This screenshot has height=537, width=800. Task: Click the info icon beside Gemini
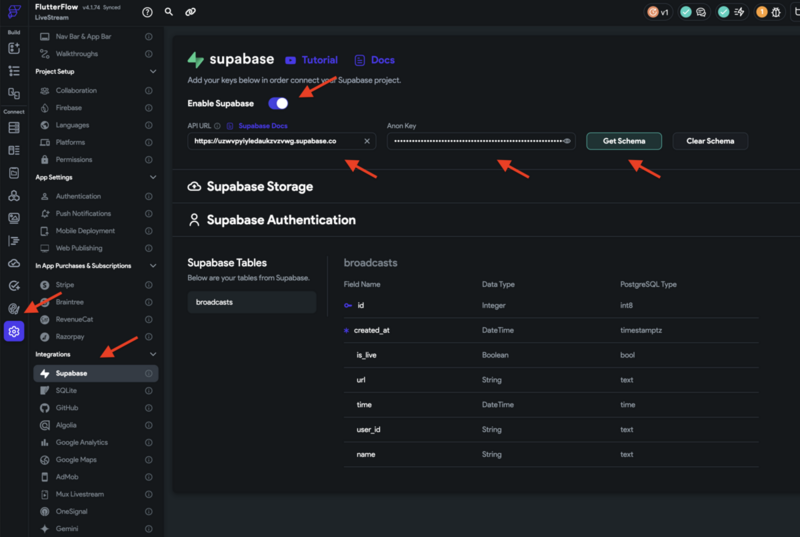click(148, 529)
